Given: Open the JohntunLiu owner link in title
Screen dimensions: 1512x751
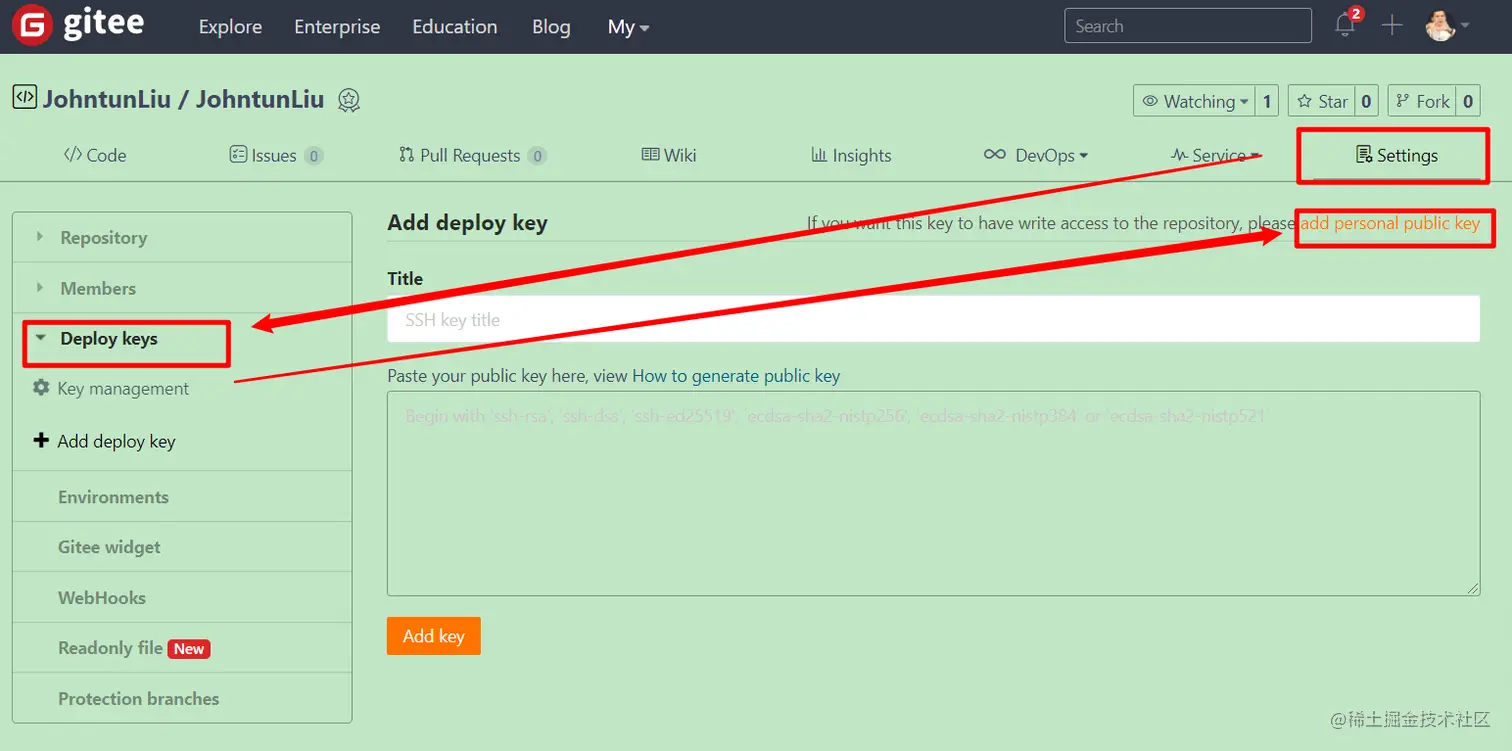Looking at the screenshot, I should click(x=106, y=99).
